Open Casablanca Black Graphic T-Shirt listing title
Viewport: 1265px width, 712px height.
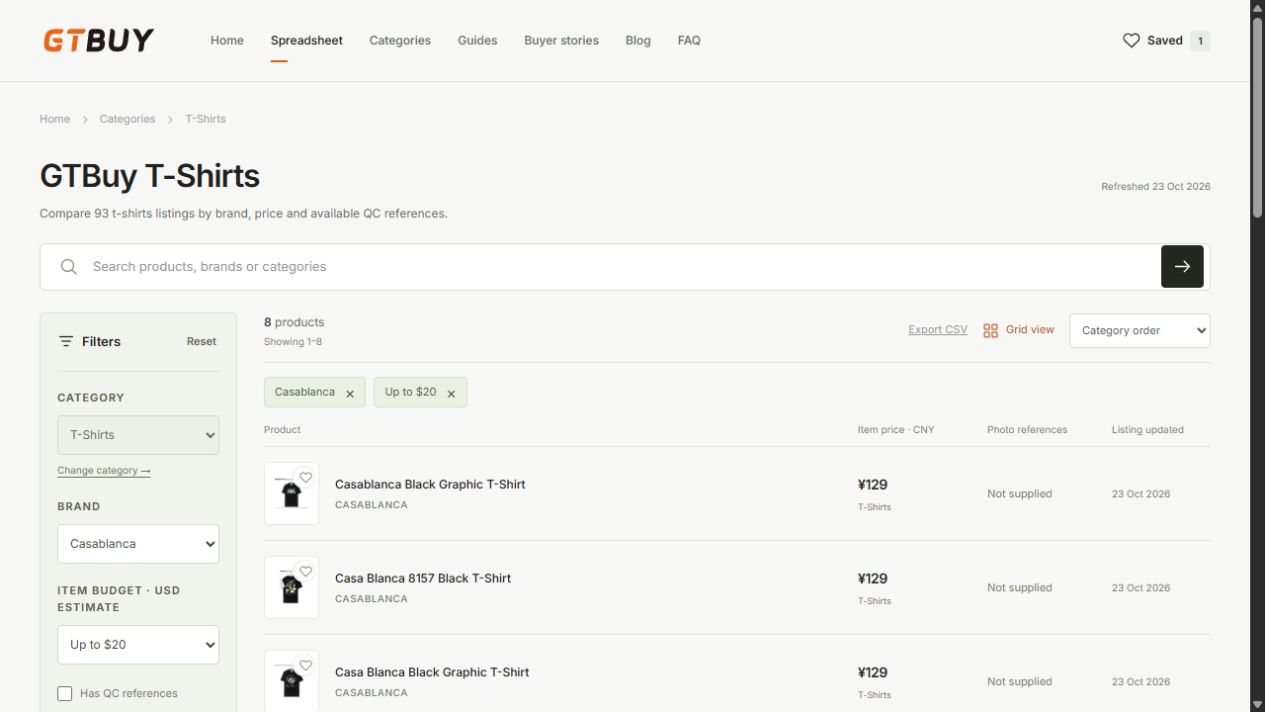click(x=430, y=484)
